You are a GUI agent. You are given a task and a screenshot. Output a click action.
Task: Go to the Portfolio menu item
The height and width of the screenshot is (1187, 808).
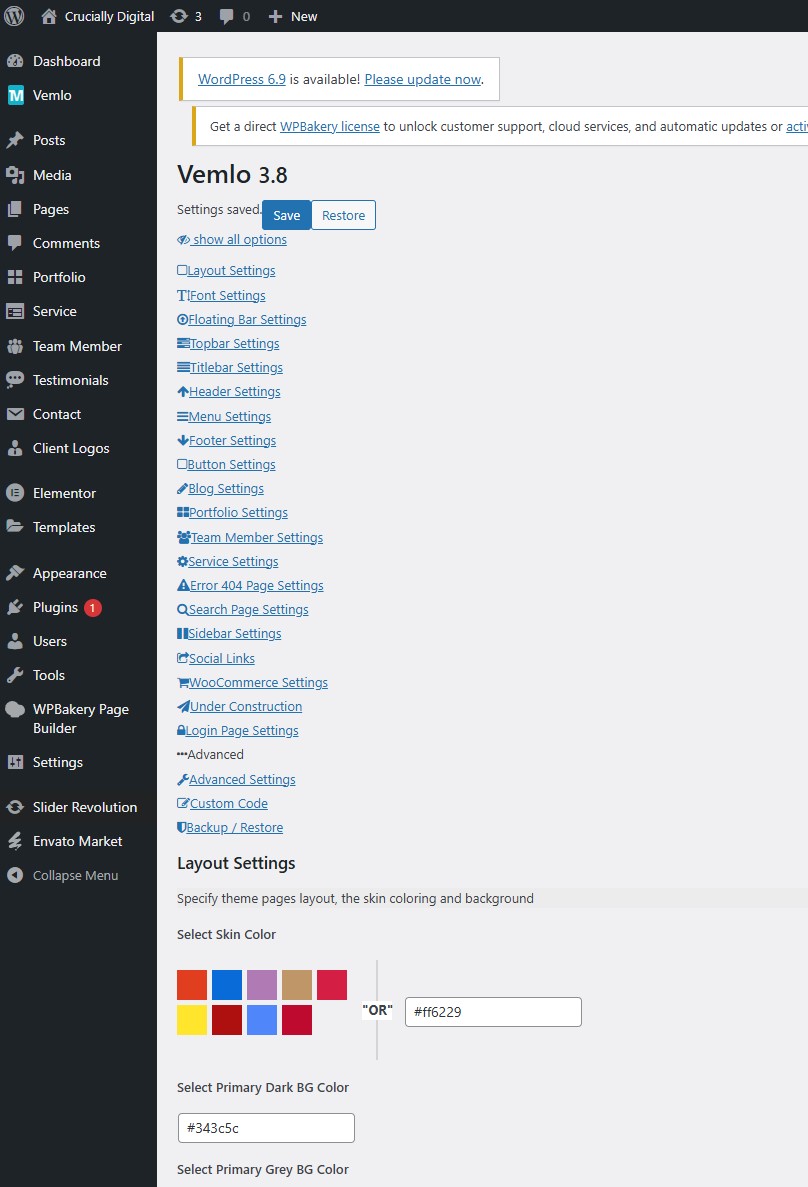tap(59, 277)
